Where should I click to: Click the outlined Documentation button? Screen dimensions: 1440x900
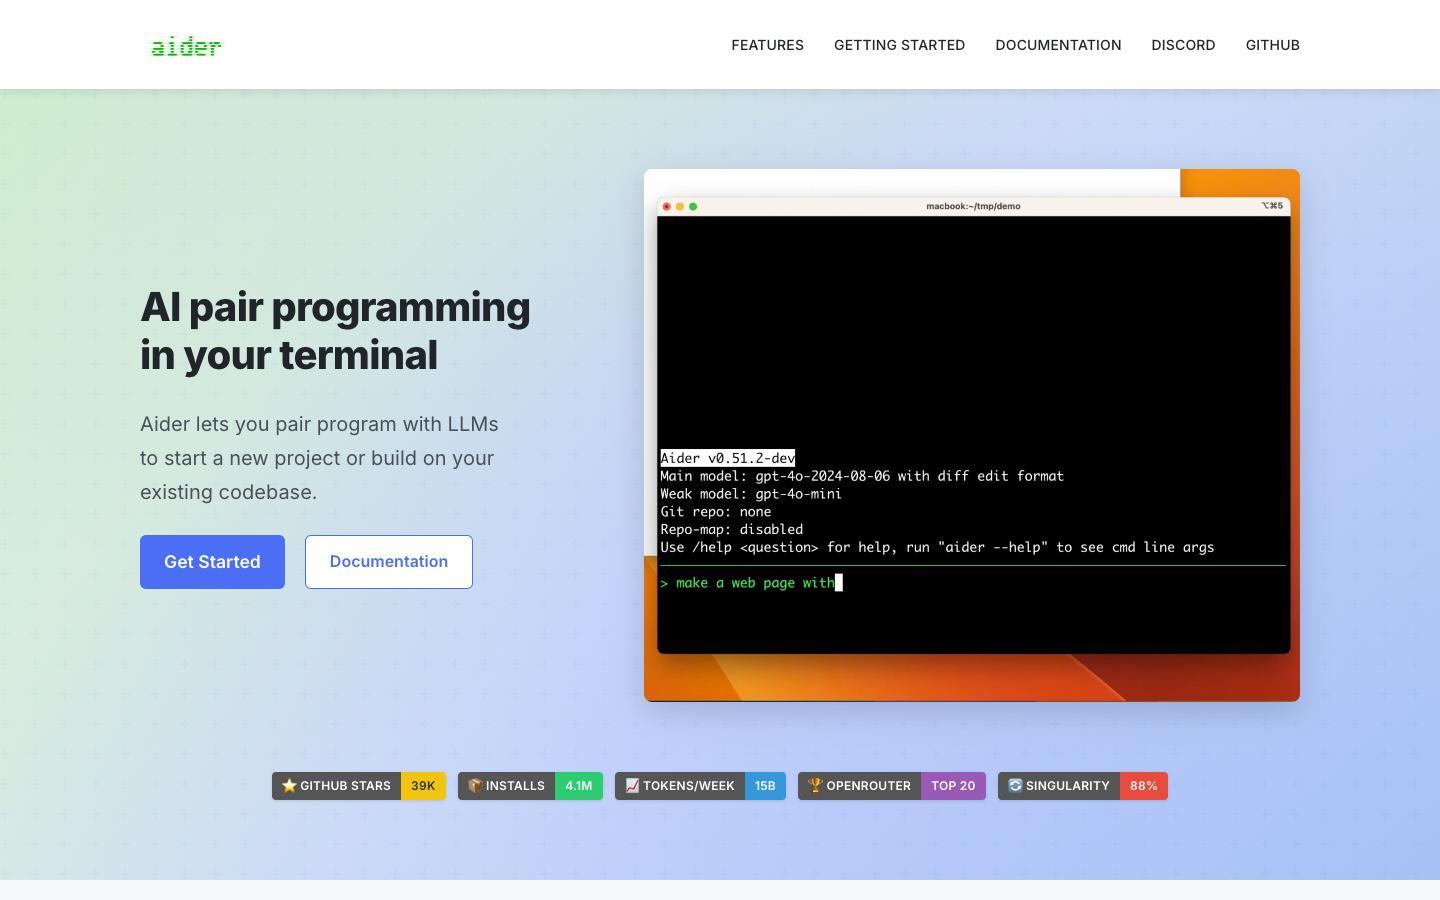pos(388,562)
